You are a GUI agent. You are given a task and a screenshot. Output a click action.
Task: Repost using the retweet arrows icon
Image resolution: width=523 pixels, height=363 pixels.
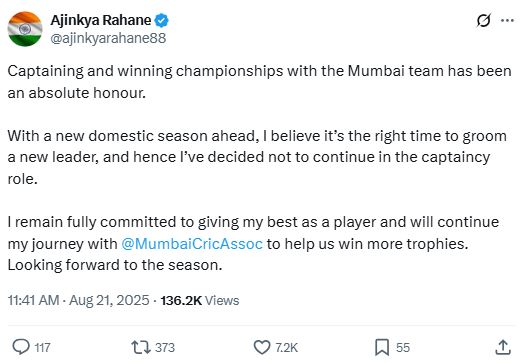click(141, 347)
